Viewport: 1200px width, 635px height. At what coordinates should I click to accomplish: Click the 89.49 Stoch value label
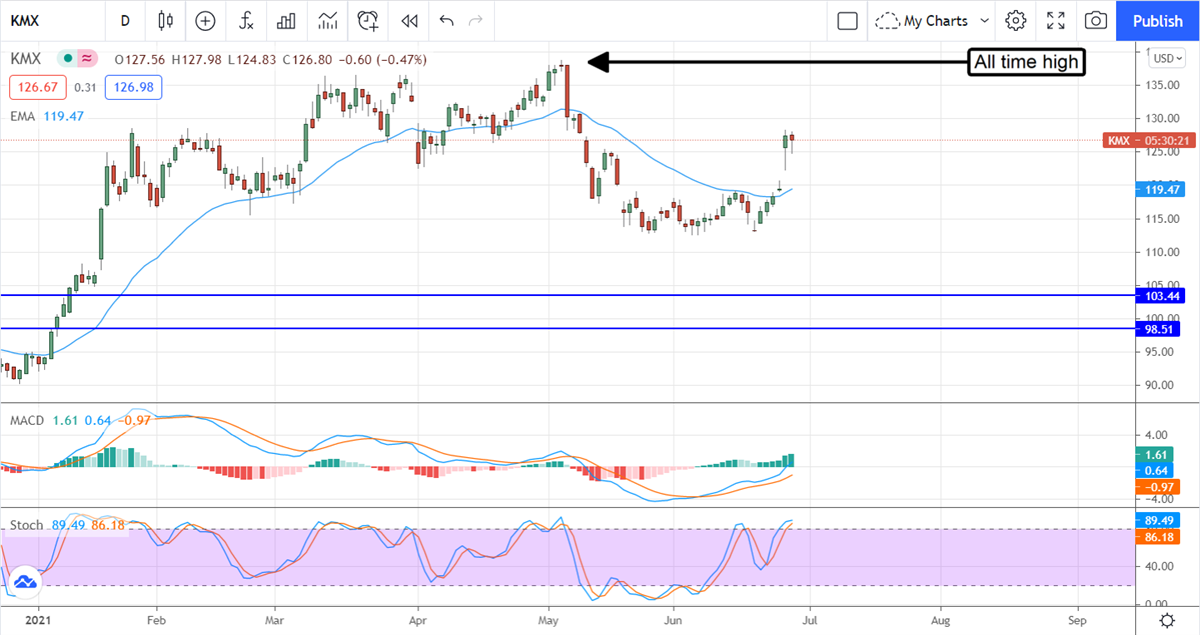point(1158,521)
